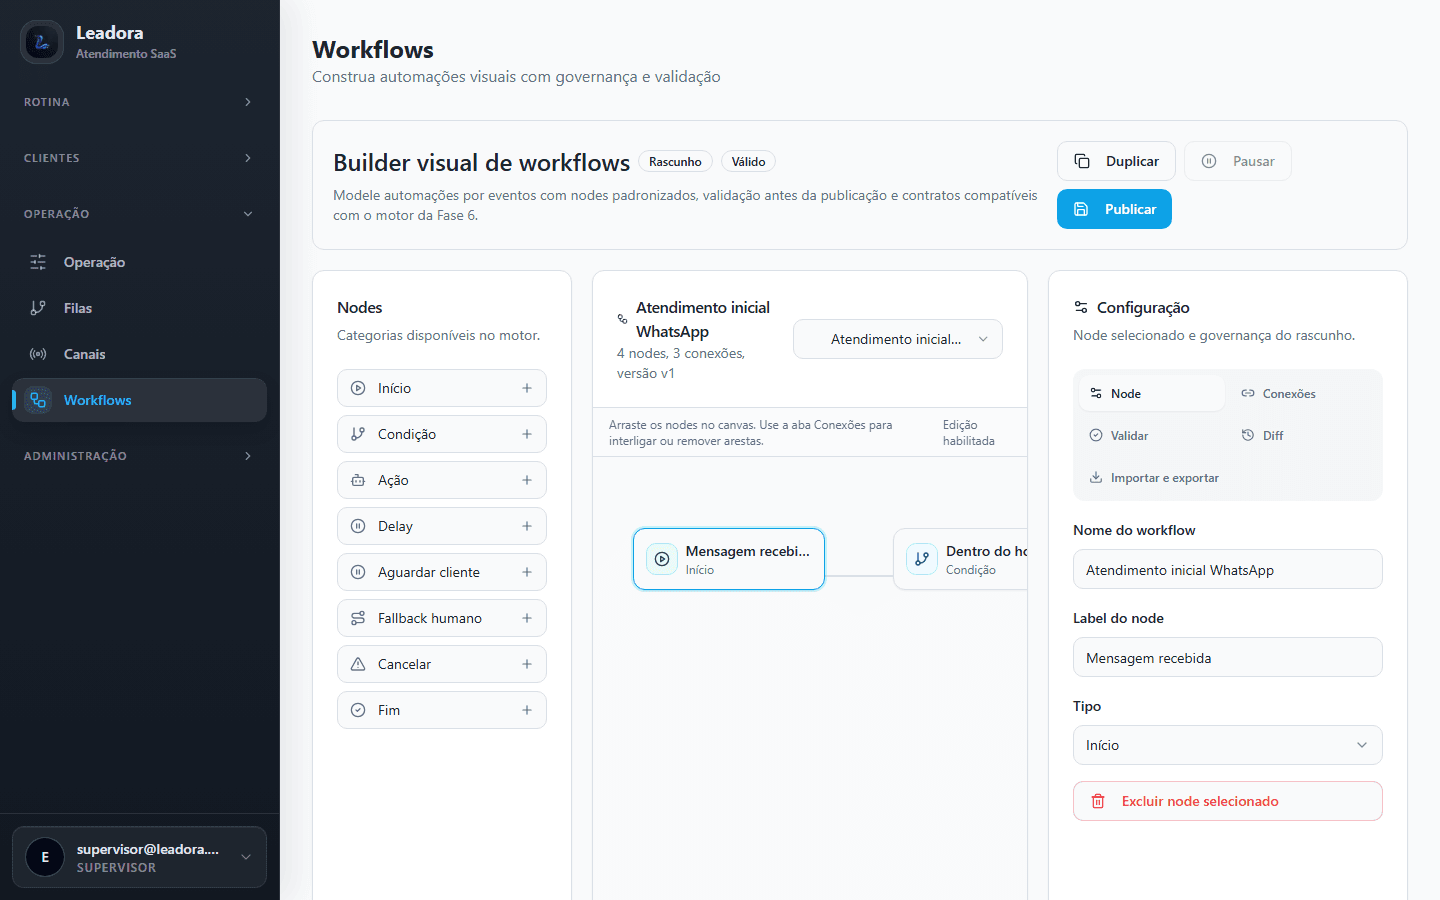1440x900 pixels.
Task: Open Filas in the sidebar
Action: coord(139,308)
